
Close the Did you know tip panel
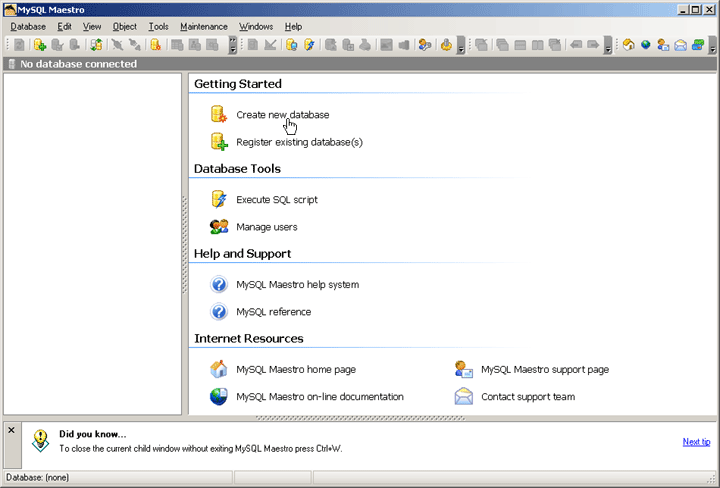pos(11,430)
